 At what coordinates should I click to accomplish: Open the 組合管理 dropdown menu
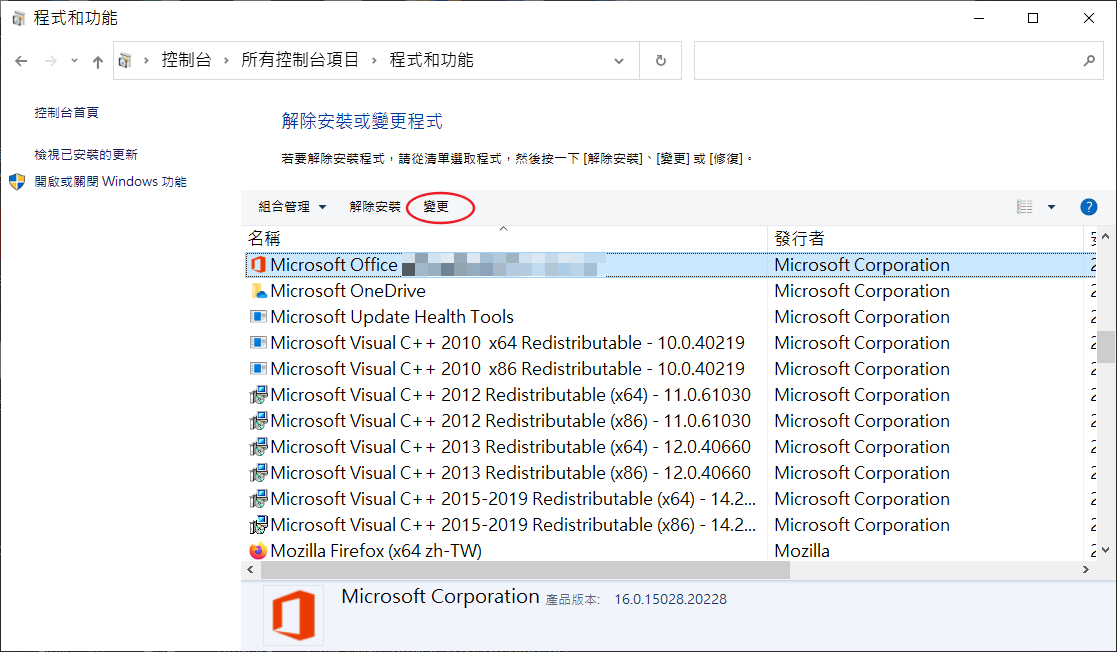(292, 207)
